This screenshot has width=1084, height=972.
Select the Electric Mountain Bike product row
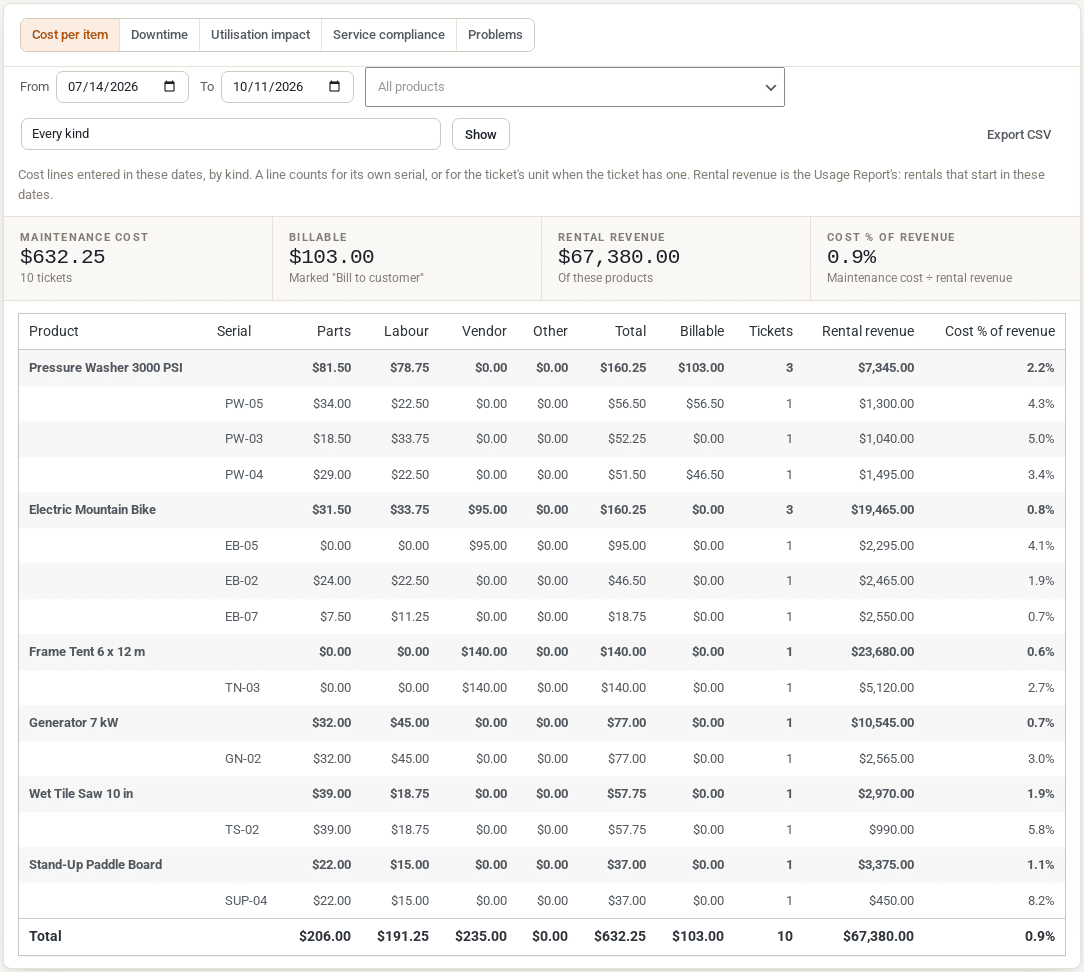pos(542,510)
